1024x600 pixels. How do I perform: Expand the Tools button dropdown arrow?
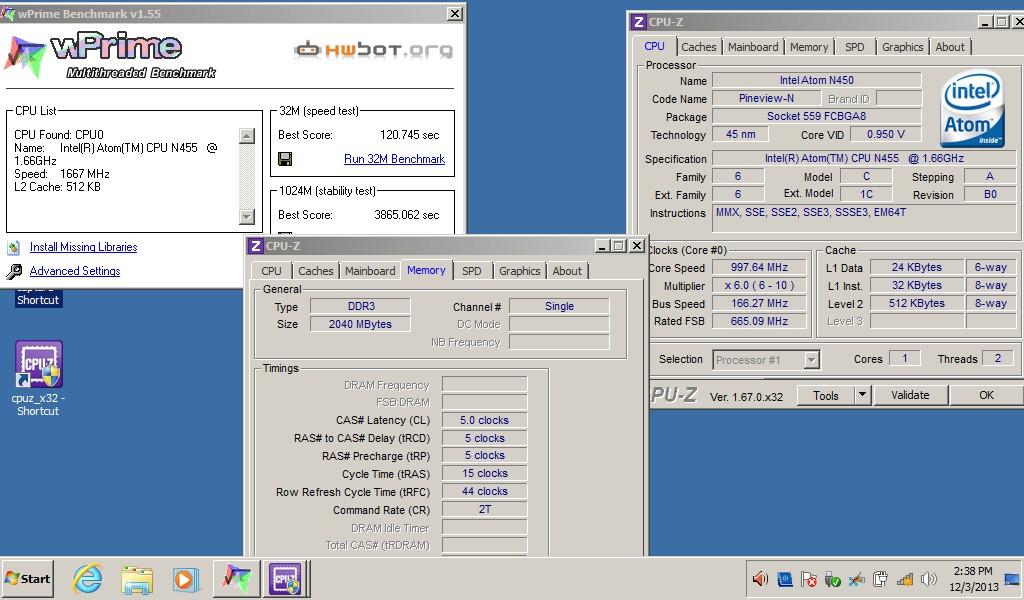[x=863, y=395]
